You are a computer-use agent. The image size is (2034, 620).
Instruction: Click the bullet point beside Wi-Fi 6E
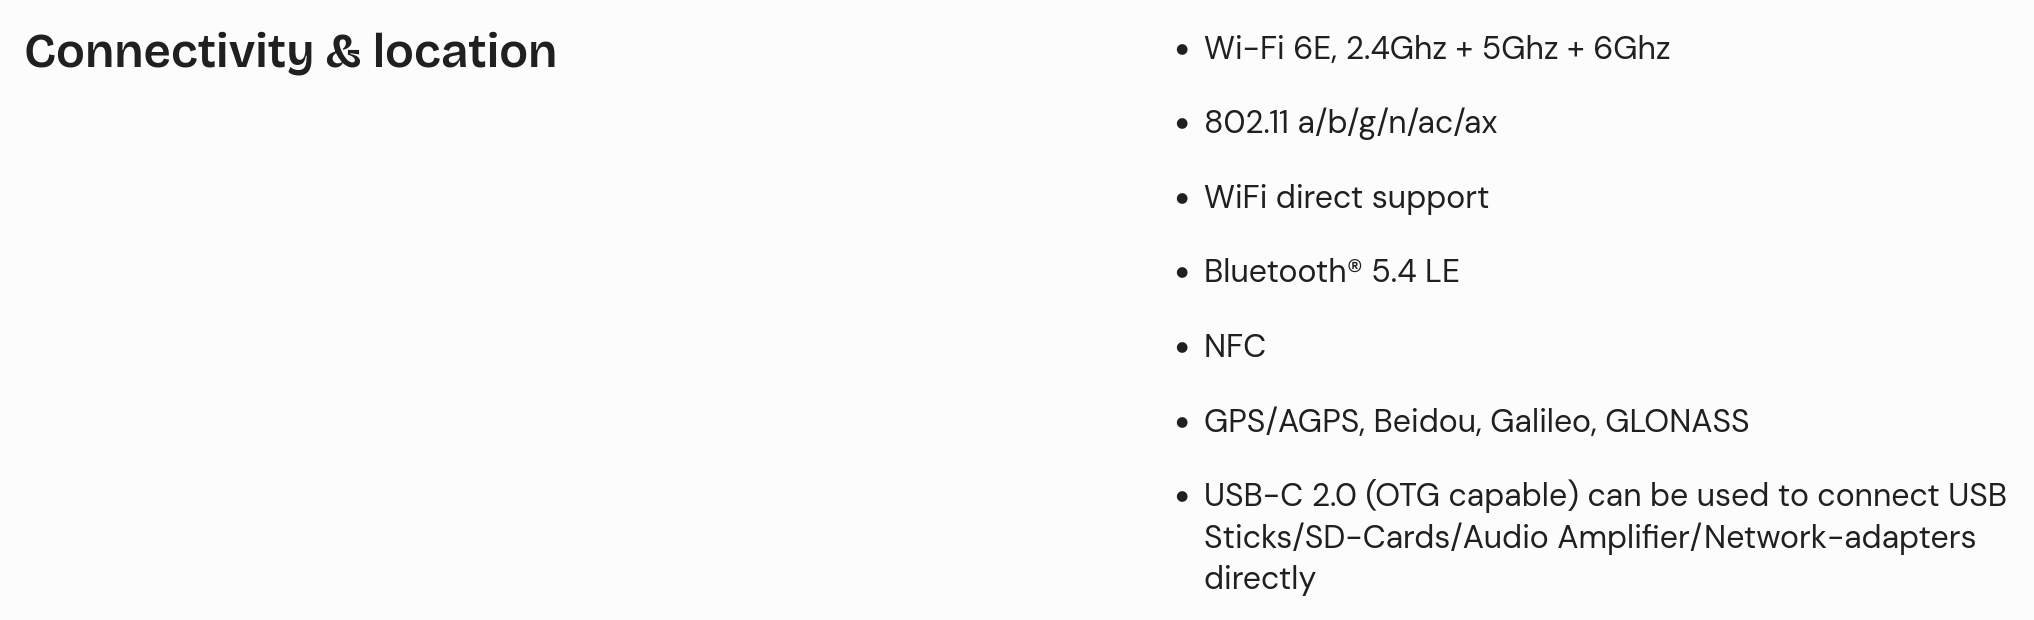tap(1183, 49)
